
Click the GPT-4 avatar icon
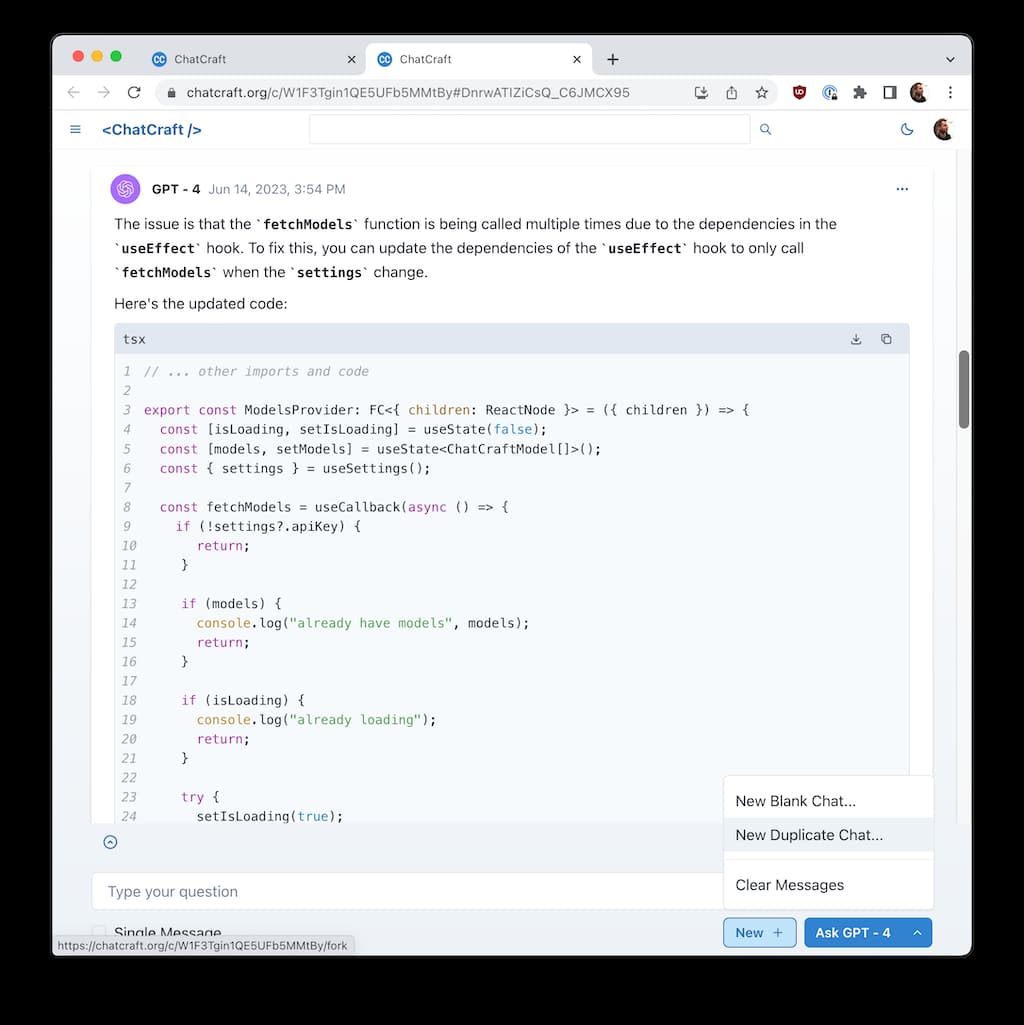click(126, 189)
